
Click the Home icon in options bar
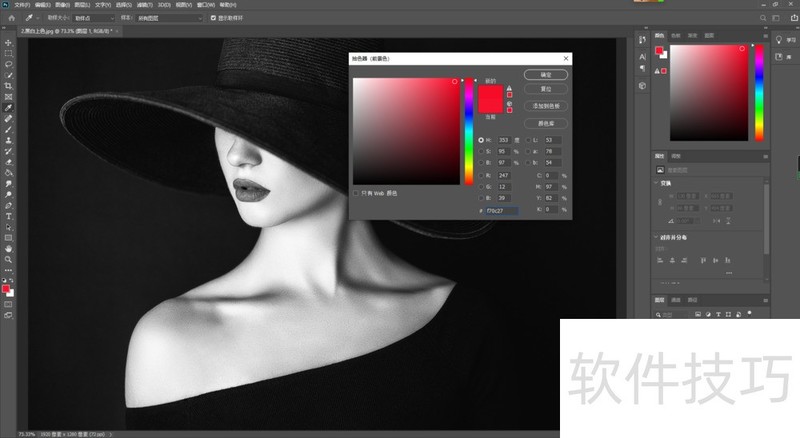[9, 17]
